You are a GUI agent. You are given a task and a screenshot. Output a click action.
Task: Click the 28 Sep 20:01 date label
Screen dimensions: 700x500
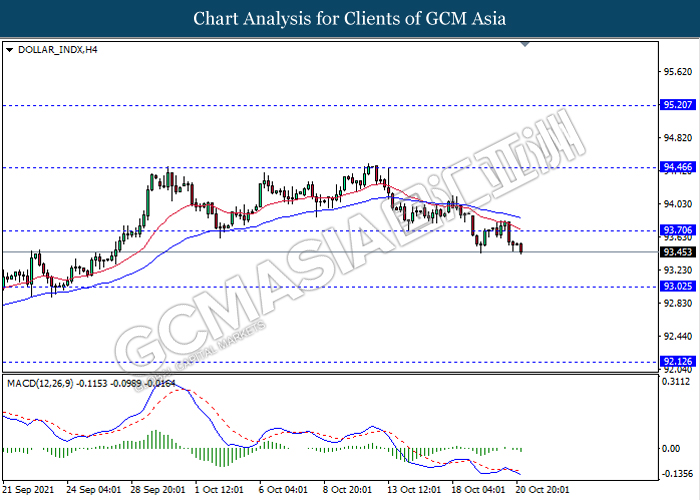point(158,490)
